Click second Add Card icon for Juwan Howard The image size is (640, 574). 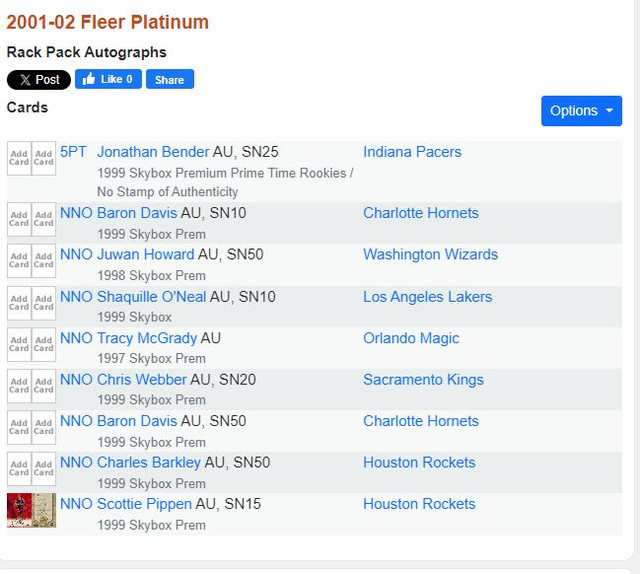click(x=44, y=260)
